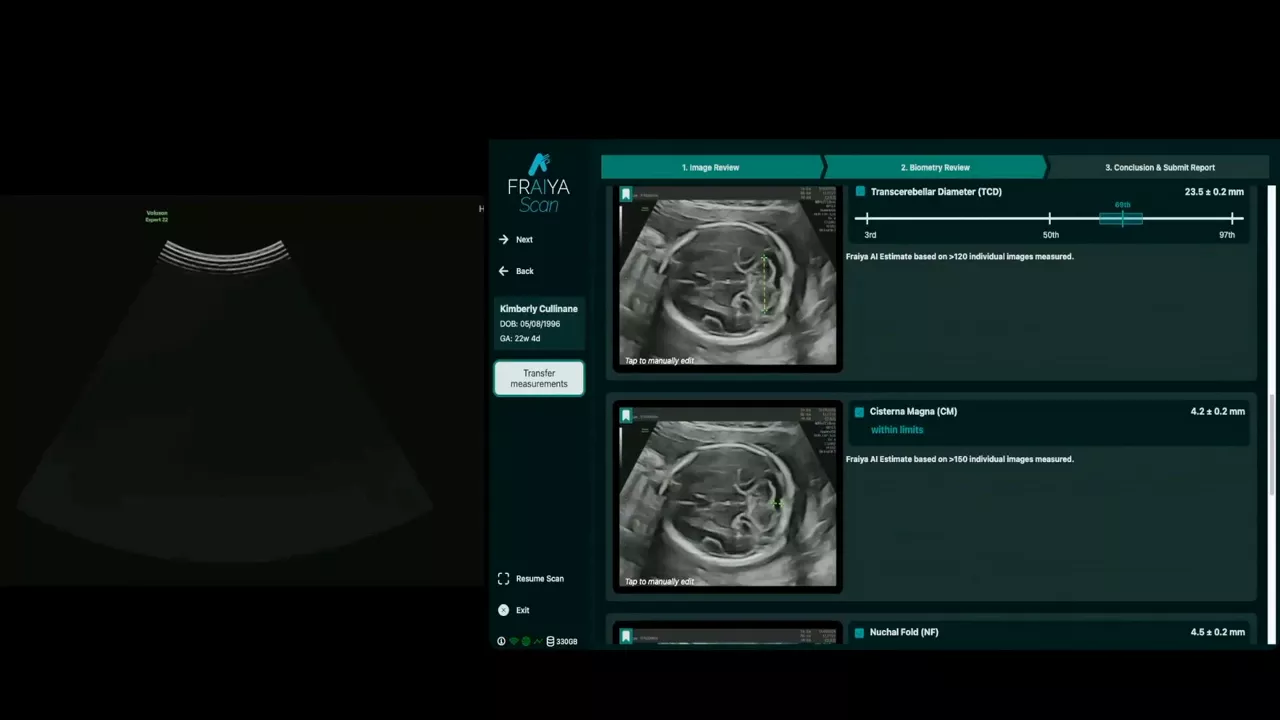The height and width of the screenshot is (720, 1280).
Task: Click the Next label in sidebar
Action: 524,240
